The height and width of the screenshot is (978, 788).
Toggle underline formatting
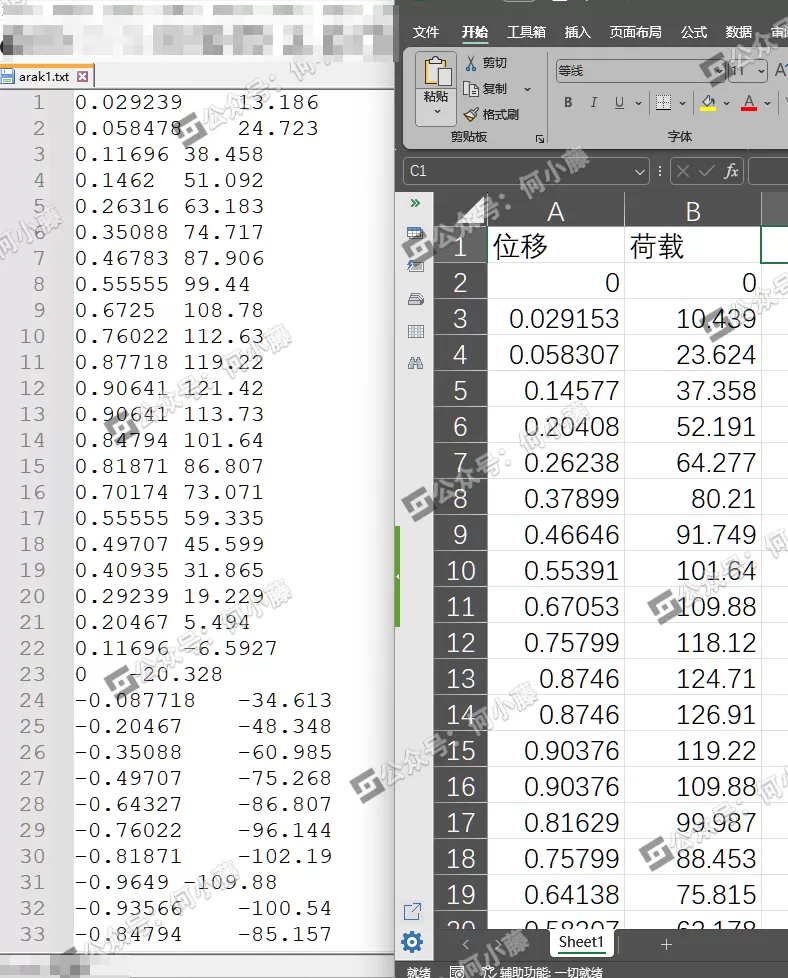pos(619,103)
